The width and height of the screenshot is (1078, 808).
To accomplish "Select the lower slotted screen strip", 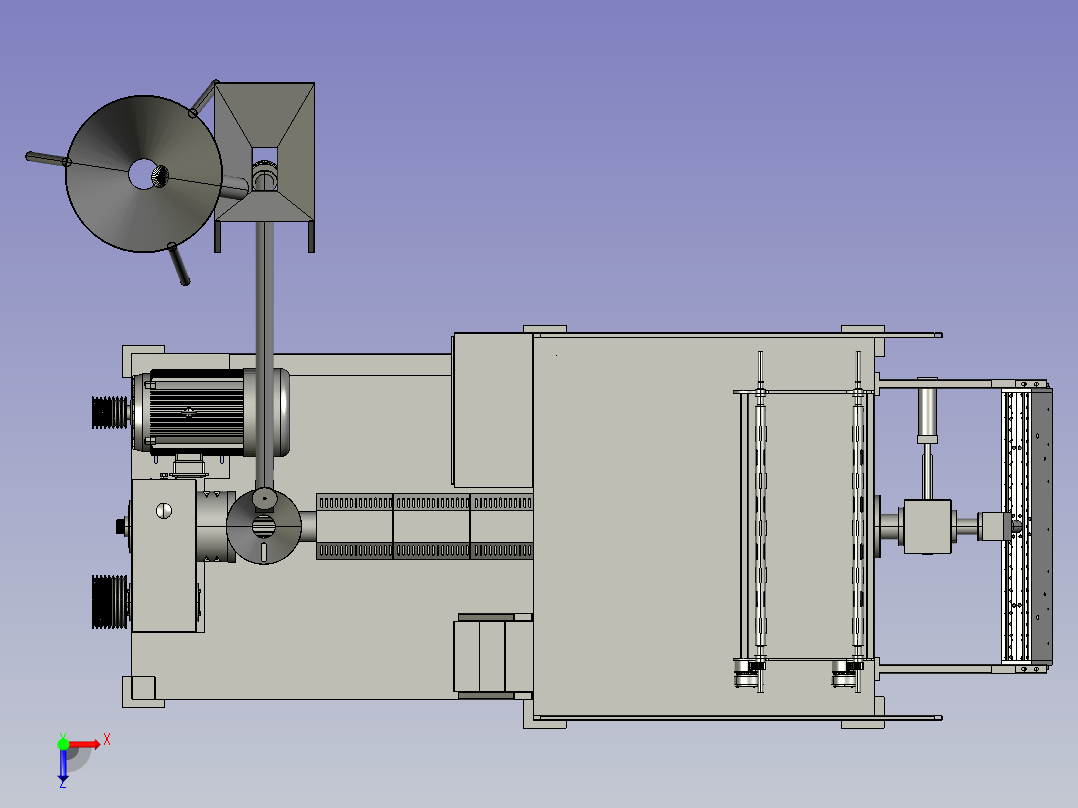I will pyautogui.click(x=424, y=550).
